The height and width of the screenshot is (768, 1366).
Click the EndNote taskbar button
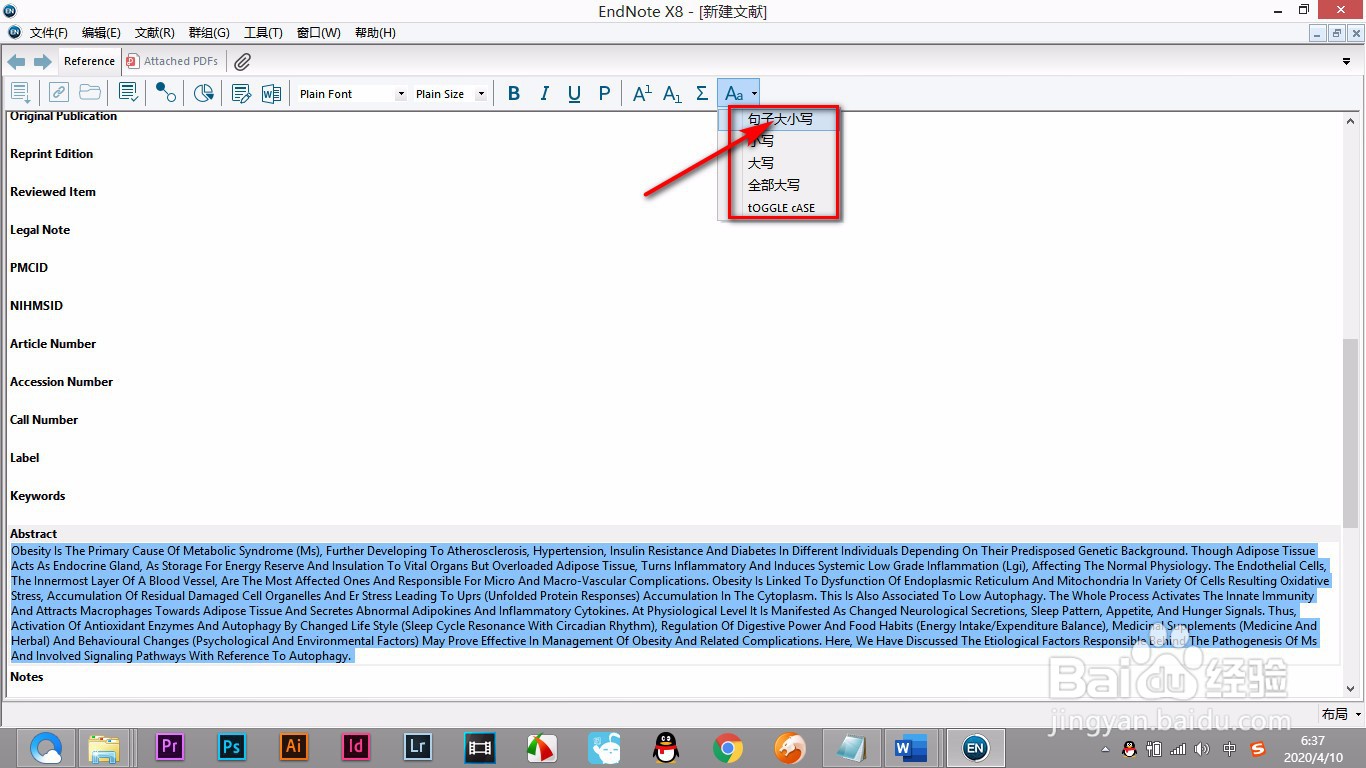974,747
